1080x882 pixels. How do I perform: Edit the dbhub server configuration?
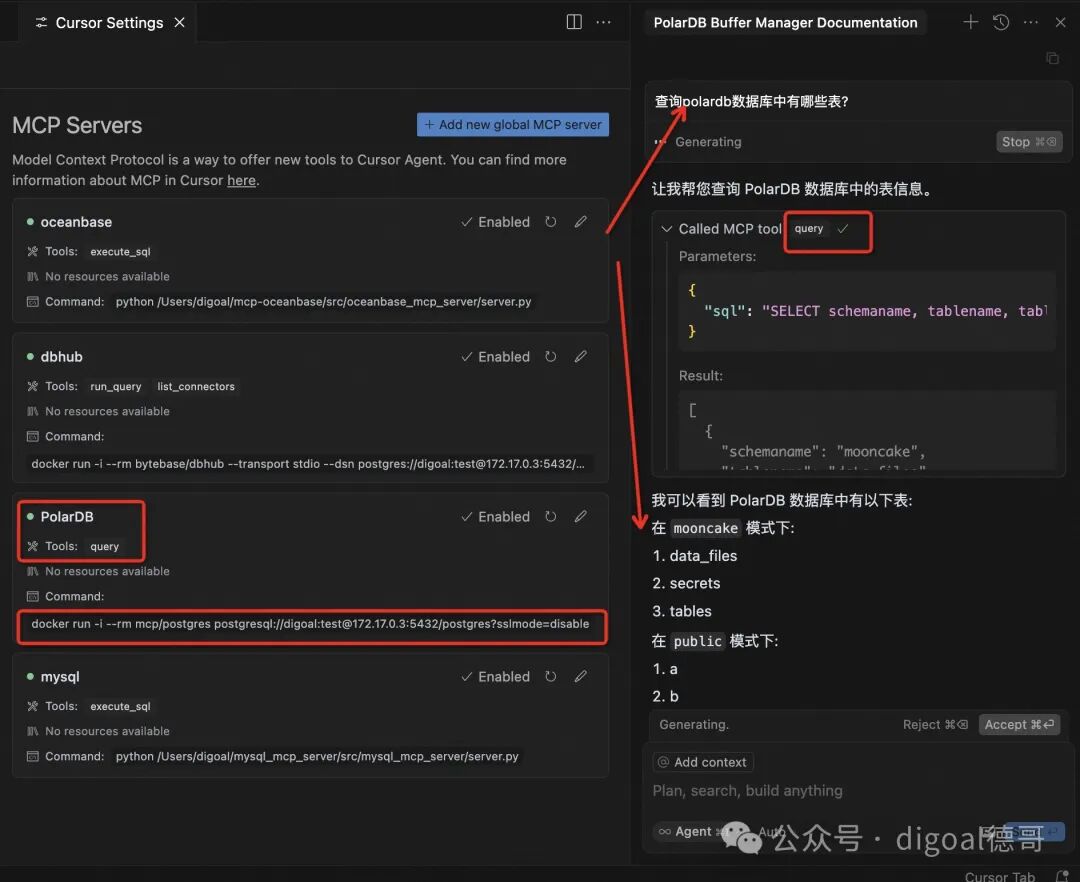(581, 357)
